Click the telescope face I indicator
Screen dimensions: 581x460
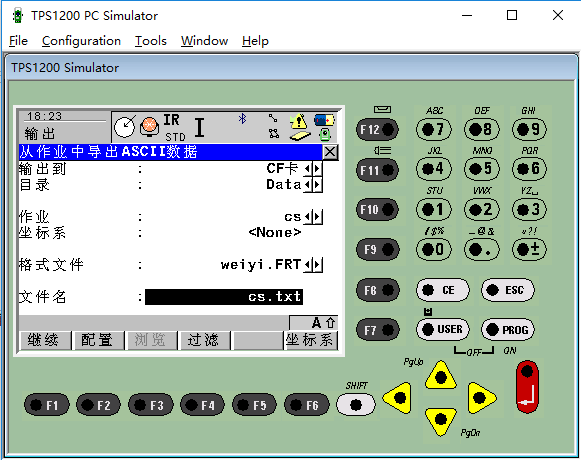(200, 128)
